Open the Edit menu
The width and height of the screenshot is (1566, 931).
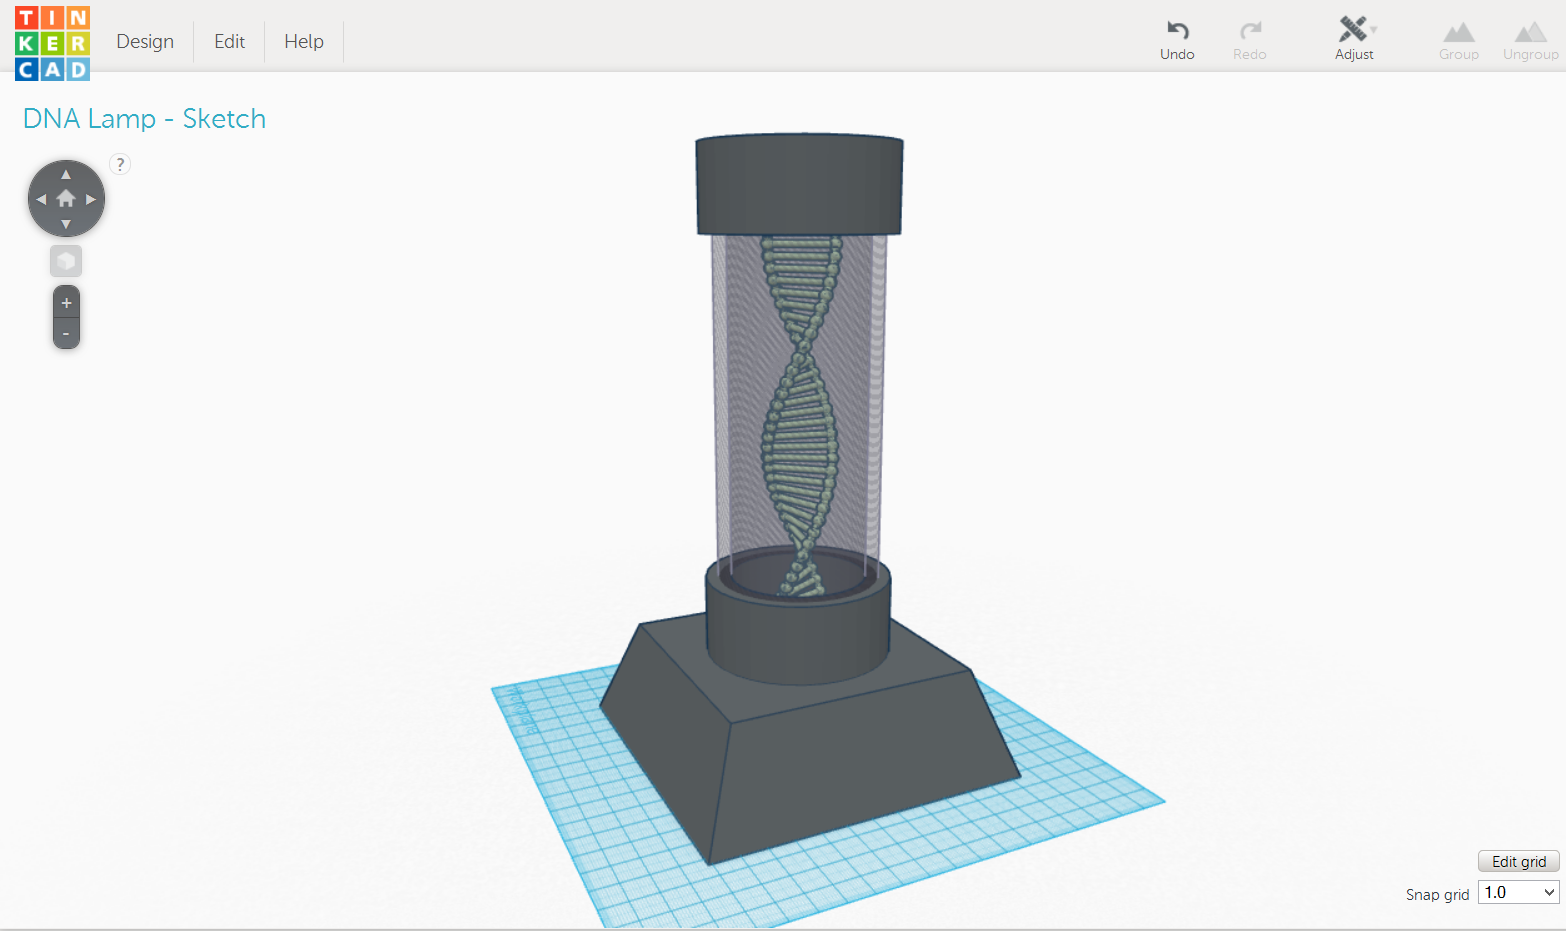[228, 41]
